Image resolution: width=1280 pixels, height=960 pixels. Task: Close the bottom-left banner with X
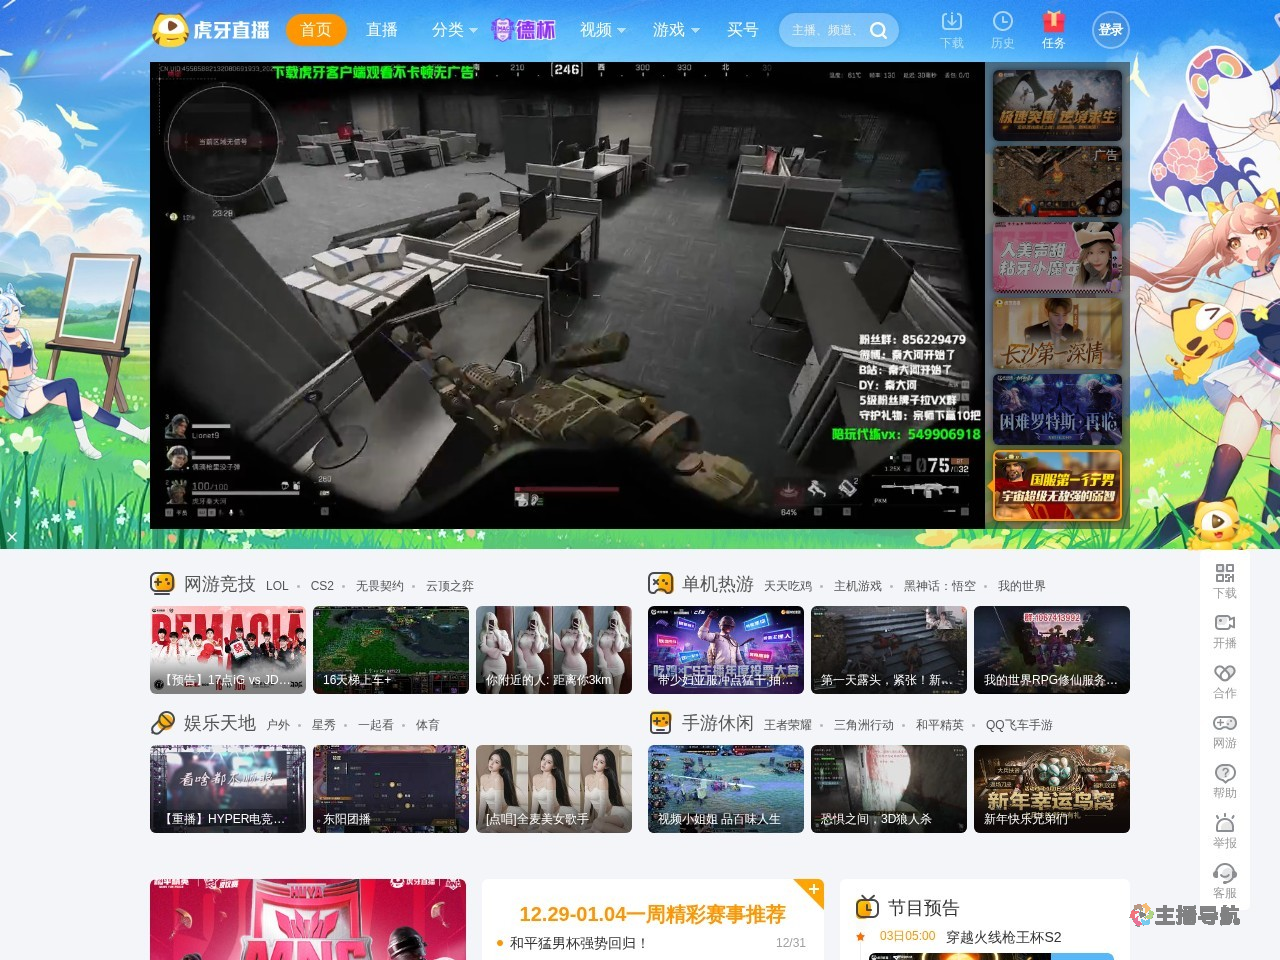[12, 537]
